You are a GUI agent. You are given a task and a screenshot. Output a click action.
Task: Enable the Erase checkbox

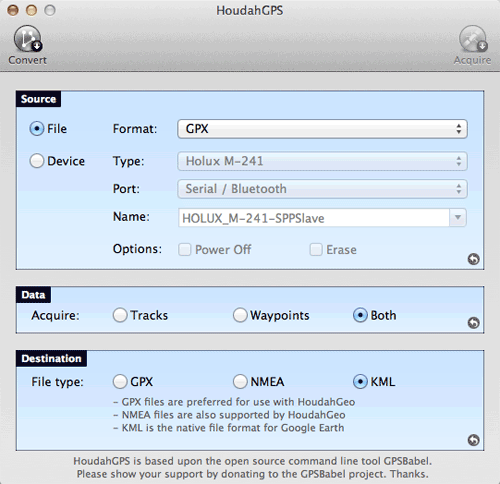point(316,249)
